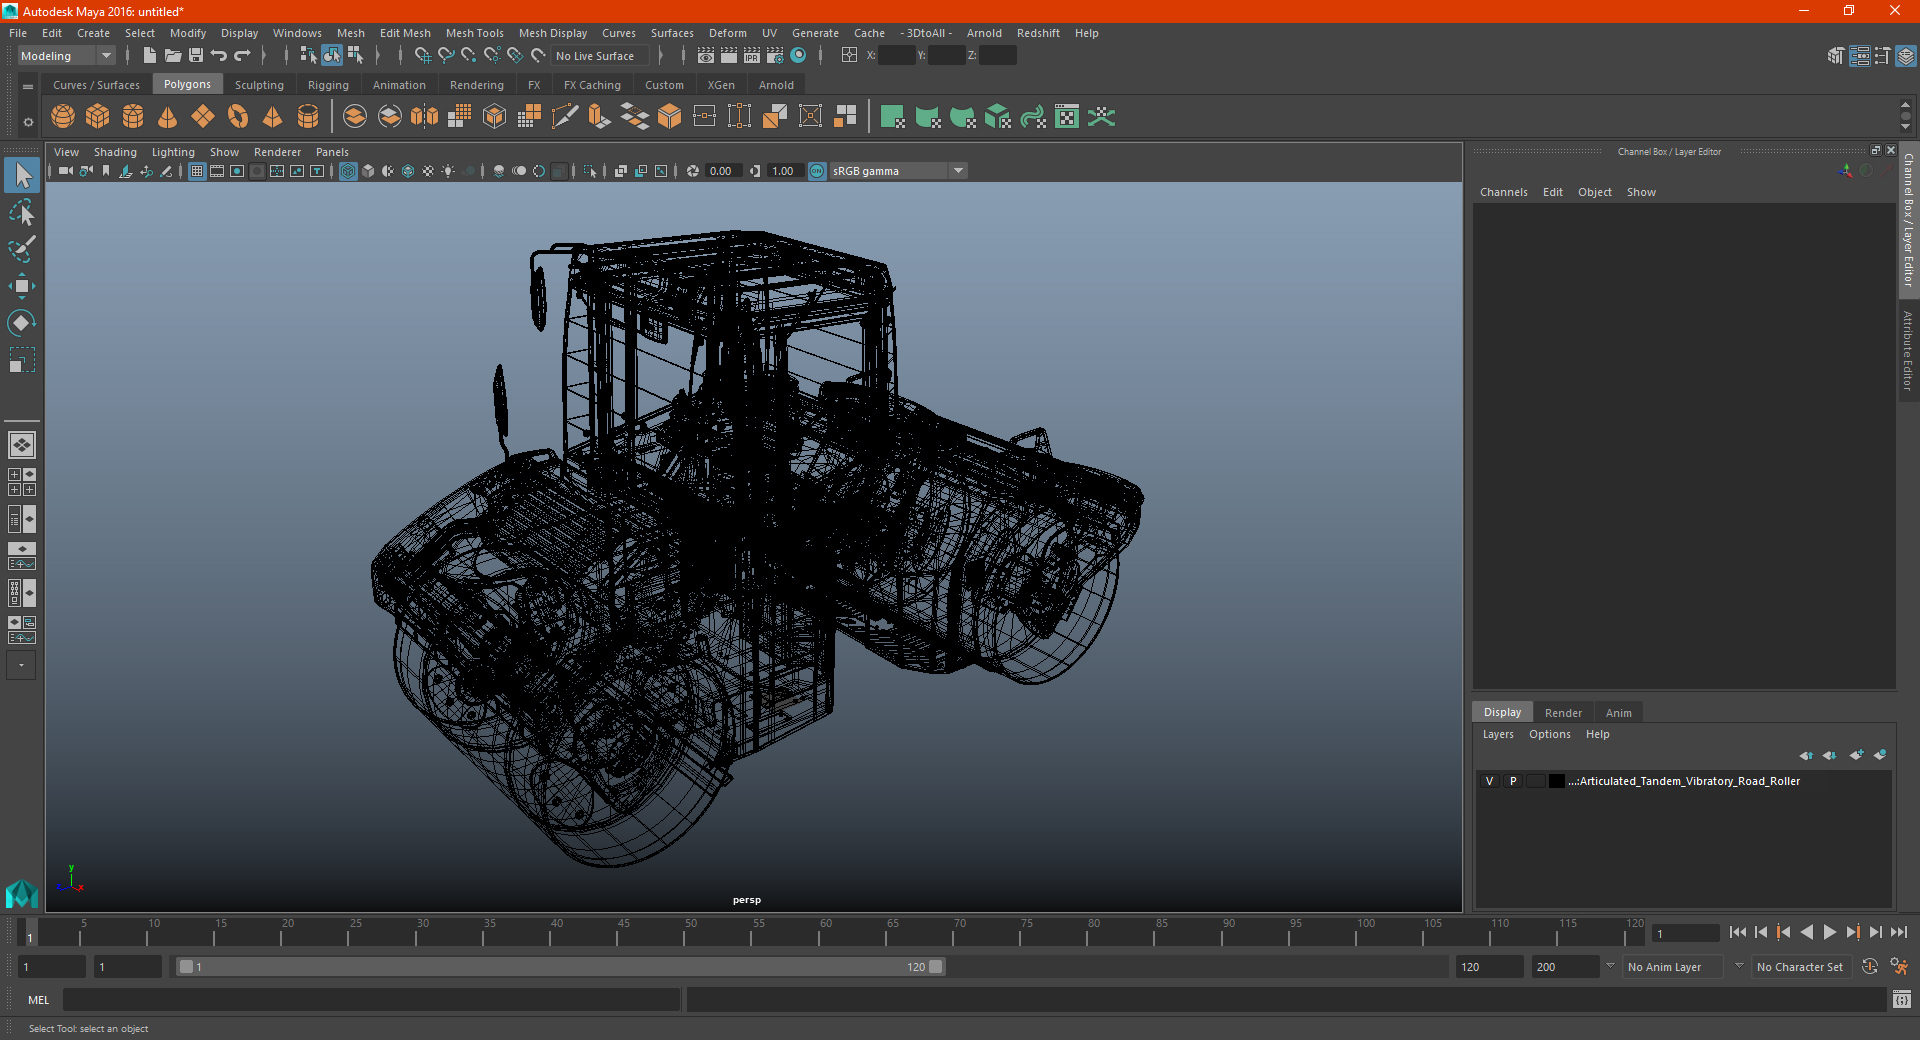Toggle playback P of the Road_Roller layer

point(1513,781)
